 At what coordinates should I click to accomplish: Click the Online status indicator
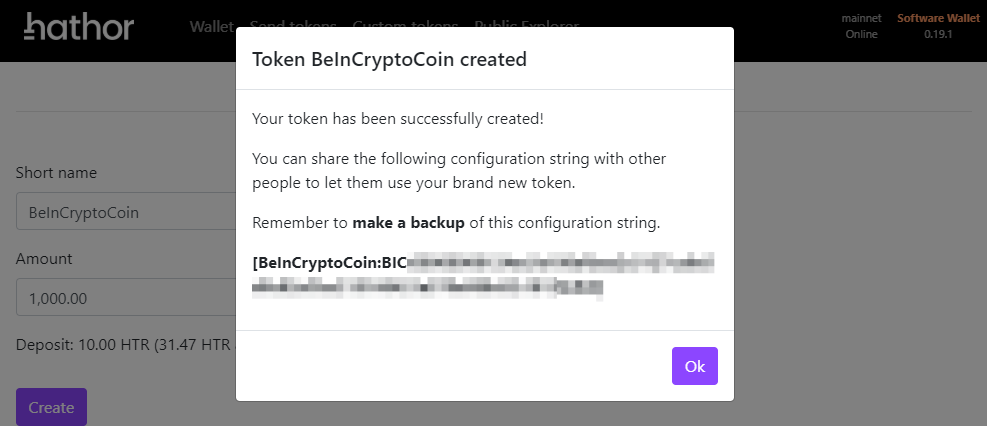coord(860,34)
